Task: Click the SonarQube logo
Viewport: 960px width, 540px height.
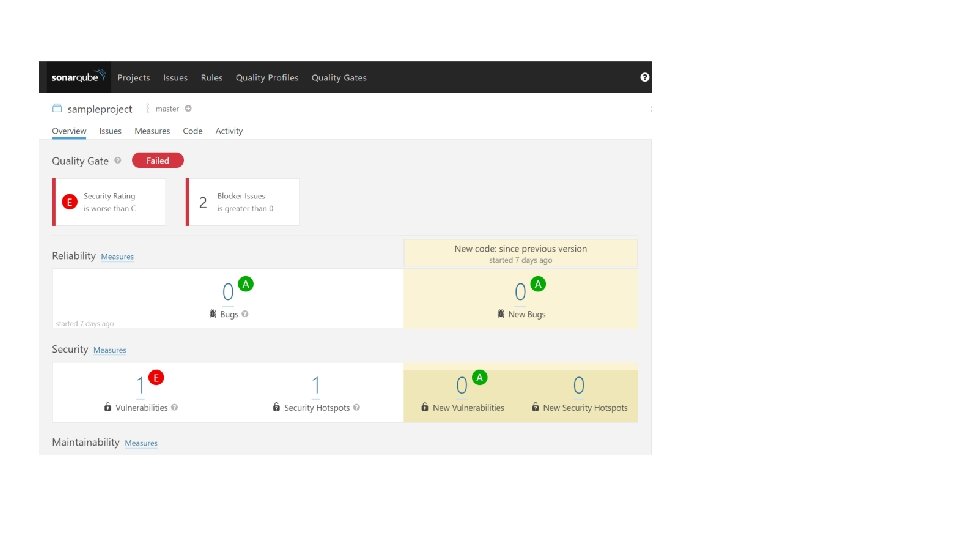Action: coord(78,77)
